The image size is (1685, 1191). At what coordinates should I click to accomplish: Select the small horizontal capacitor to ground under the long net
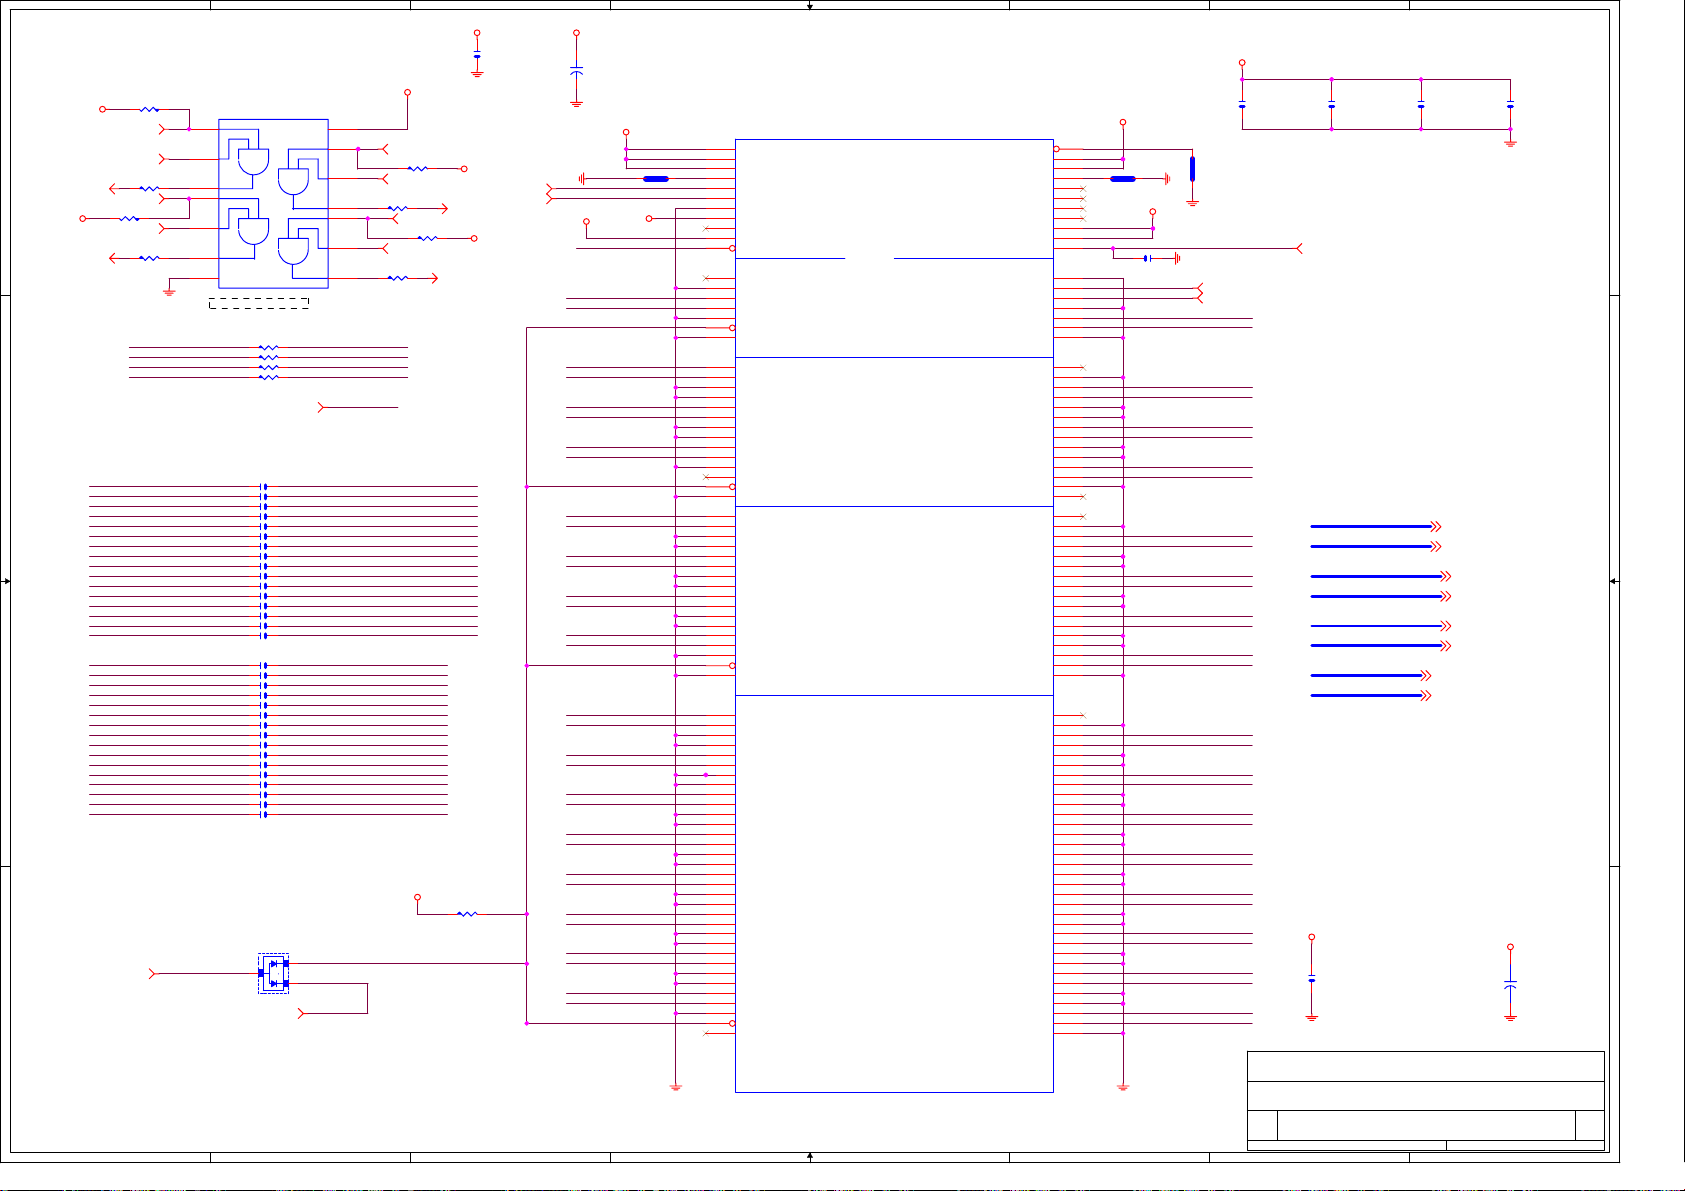tap(1147, 258)
